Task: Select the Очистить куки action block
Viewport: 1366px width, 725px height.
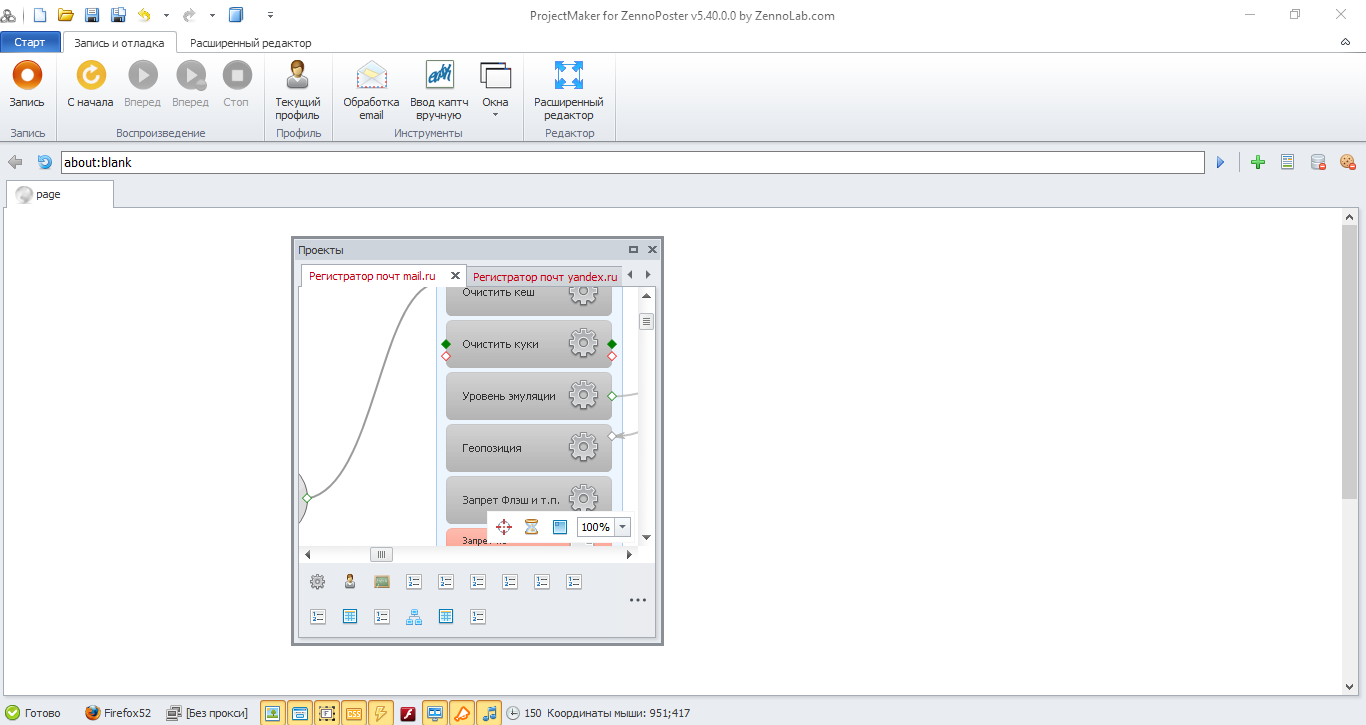Action: [x=528, y=344]
